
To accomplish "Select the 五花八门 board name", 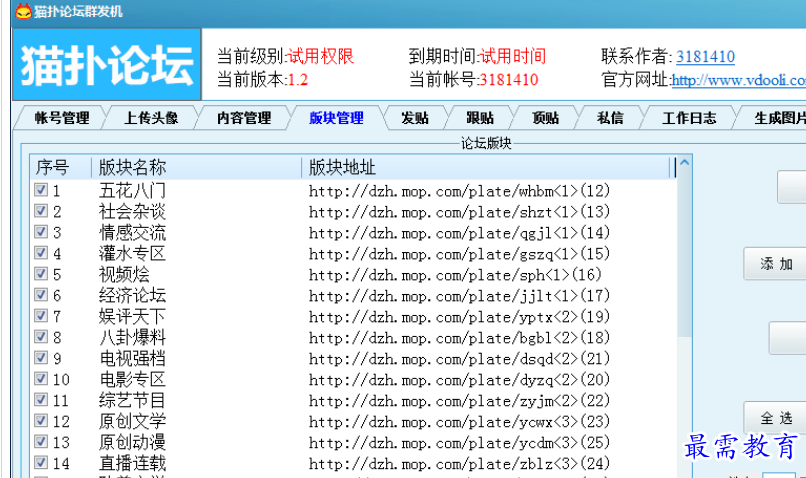I will coord(132,191).
